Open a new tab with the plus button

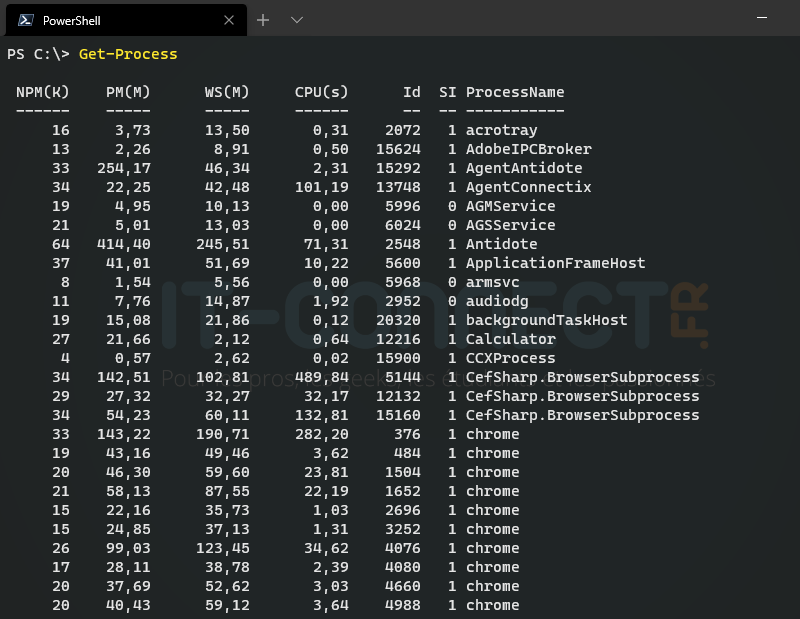click(264, 20)
